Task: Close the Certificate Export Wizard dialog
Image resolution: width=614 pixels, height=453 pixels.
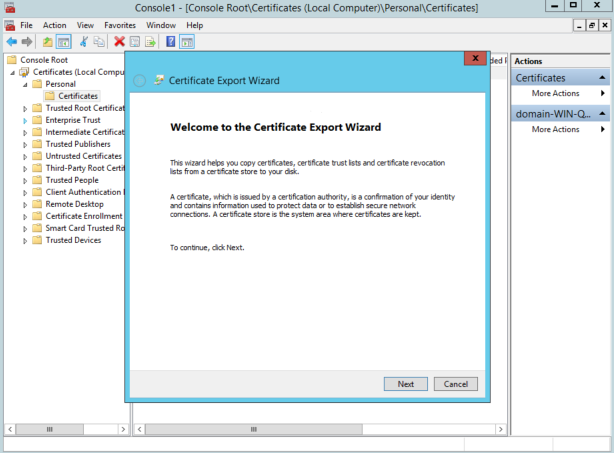Action: [475, 58]
